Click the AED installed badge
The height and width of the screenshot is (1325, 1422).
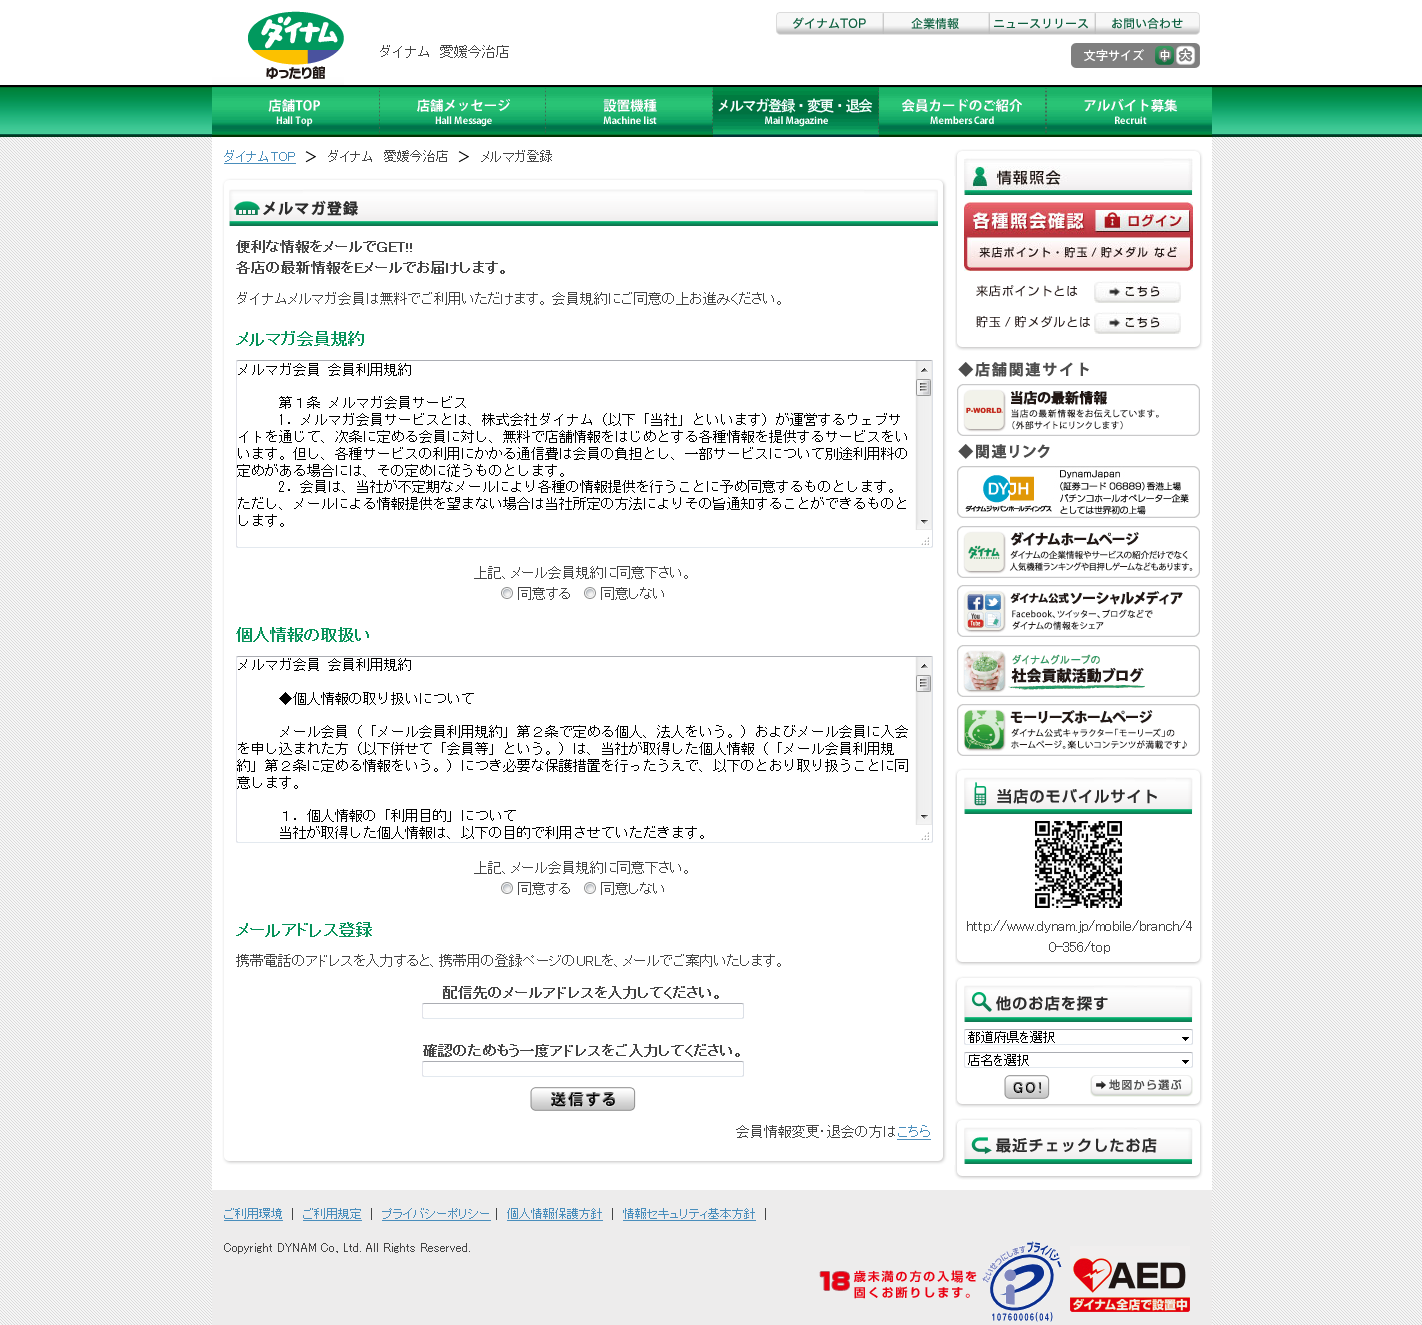(1130, 1285)
